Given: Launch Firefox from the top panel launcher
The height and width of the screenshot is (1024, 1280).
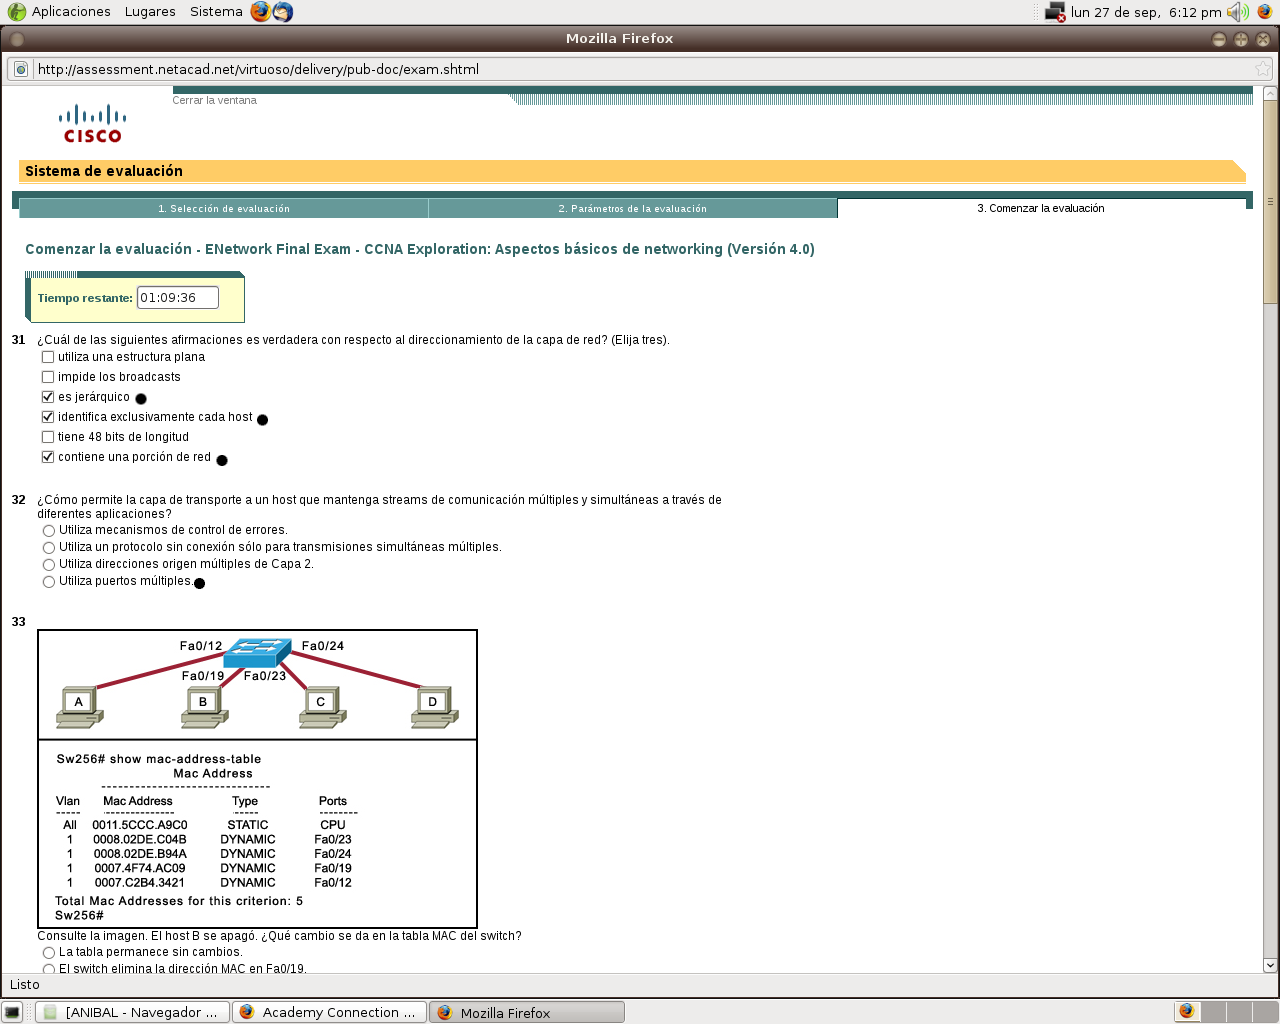Looking at the screenshot, I should point(260,11).
